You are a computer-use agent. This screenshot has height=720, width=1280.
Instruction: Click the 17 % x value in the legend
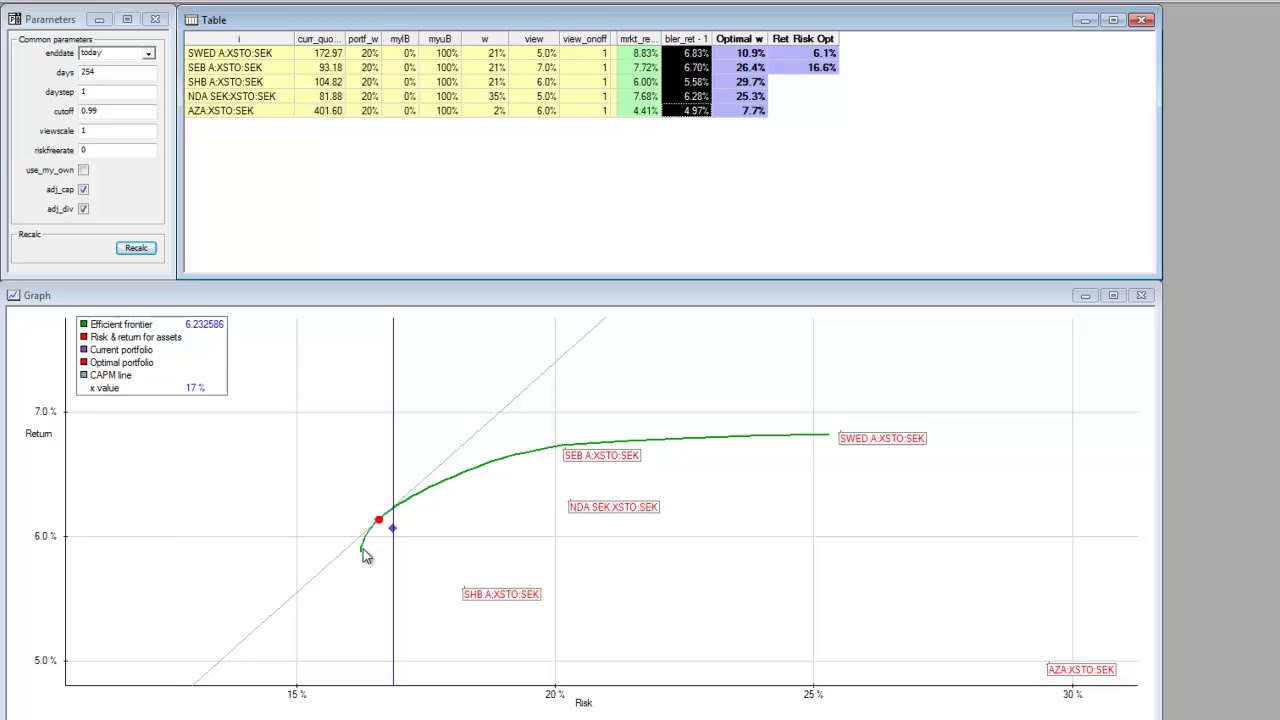click(x=195, y=388)
